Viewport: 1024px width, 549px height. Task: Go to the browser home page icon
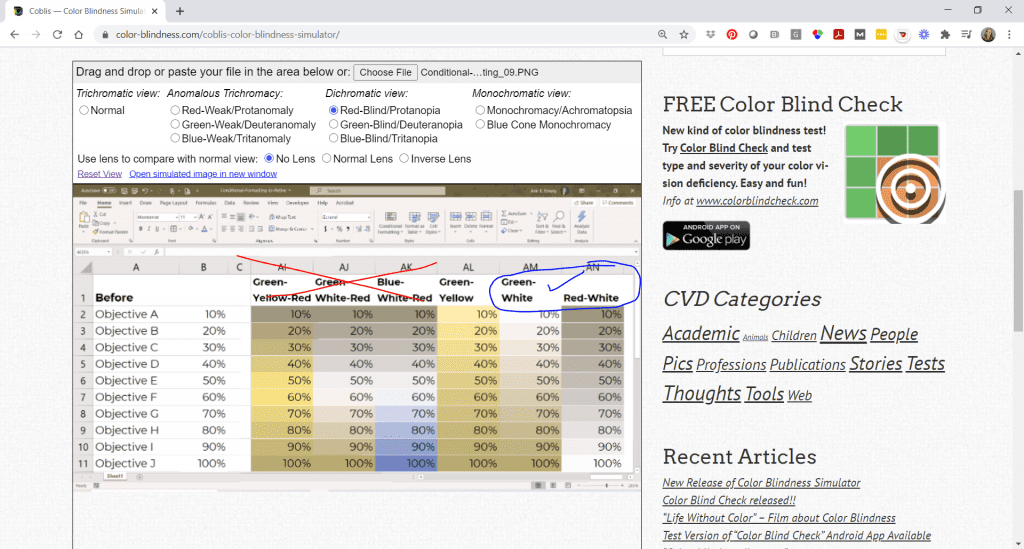click(79, 35)
